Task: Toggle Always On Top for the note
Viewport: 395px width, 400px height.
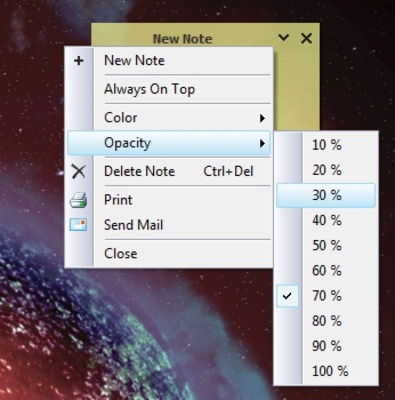Action: tap(169, 89)
